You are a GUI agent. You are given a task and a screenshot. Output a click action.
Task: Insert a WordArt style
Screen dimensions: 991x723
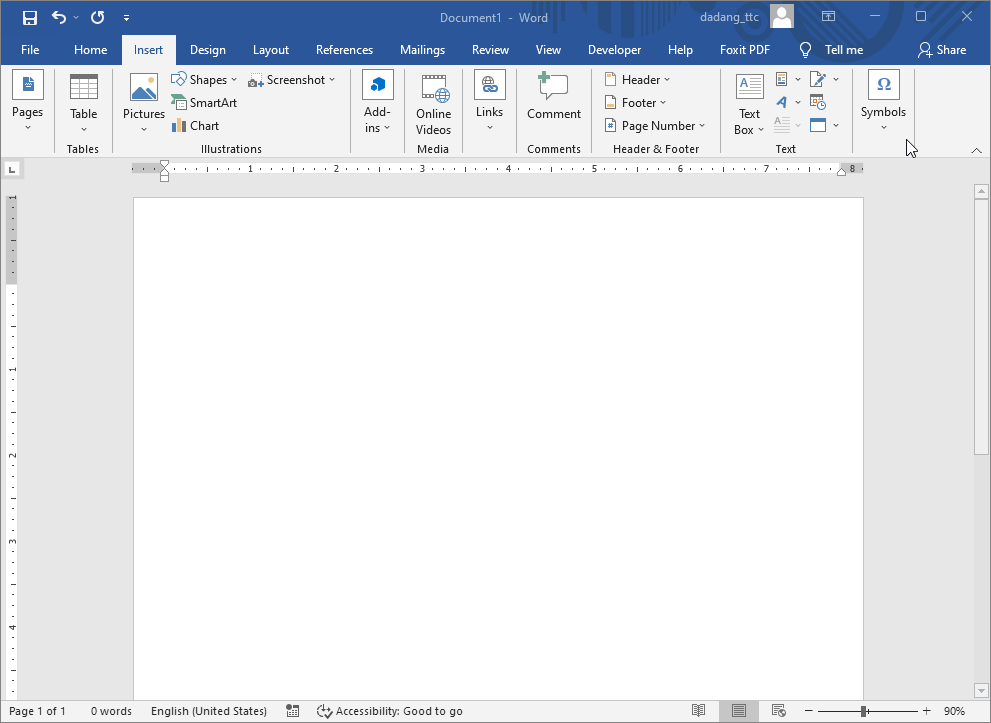tap(783, 102)
